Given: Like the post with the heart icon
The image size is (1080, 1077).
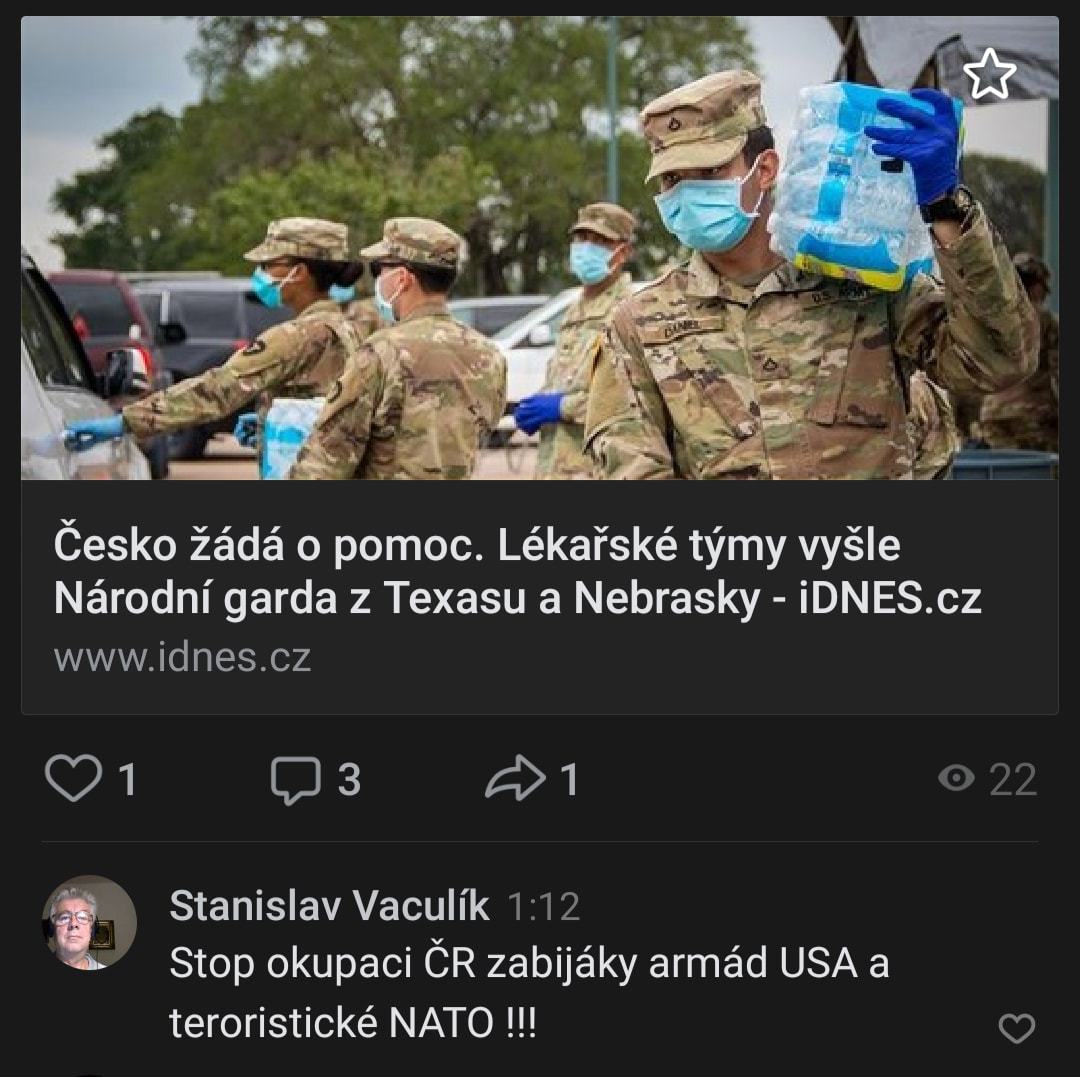Looking at the screenshot, I should coord(73,778).
